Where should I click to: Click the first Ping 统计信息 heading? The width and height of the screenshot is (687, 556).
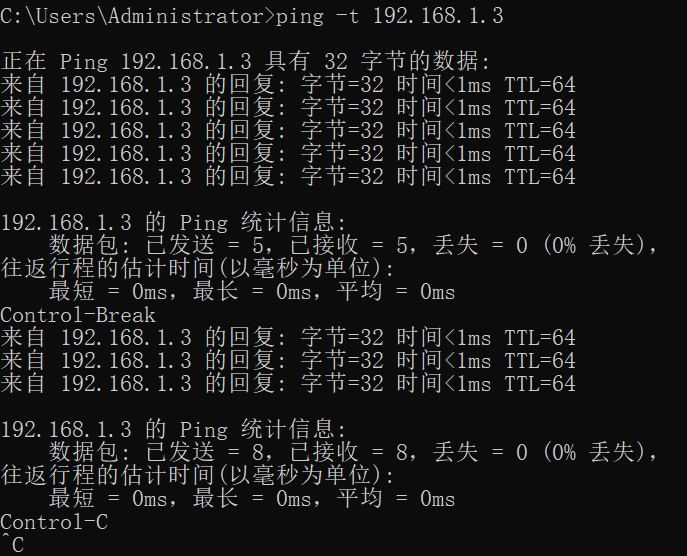(174, 223)
